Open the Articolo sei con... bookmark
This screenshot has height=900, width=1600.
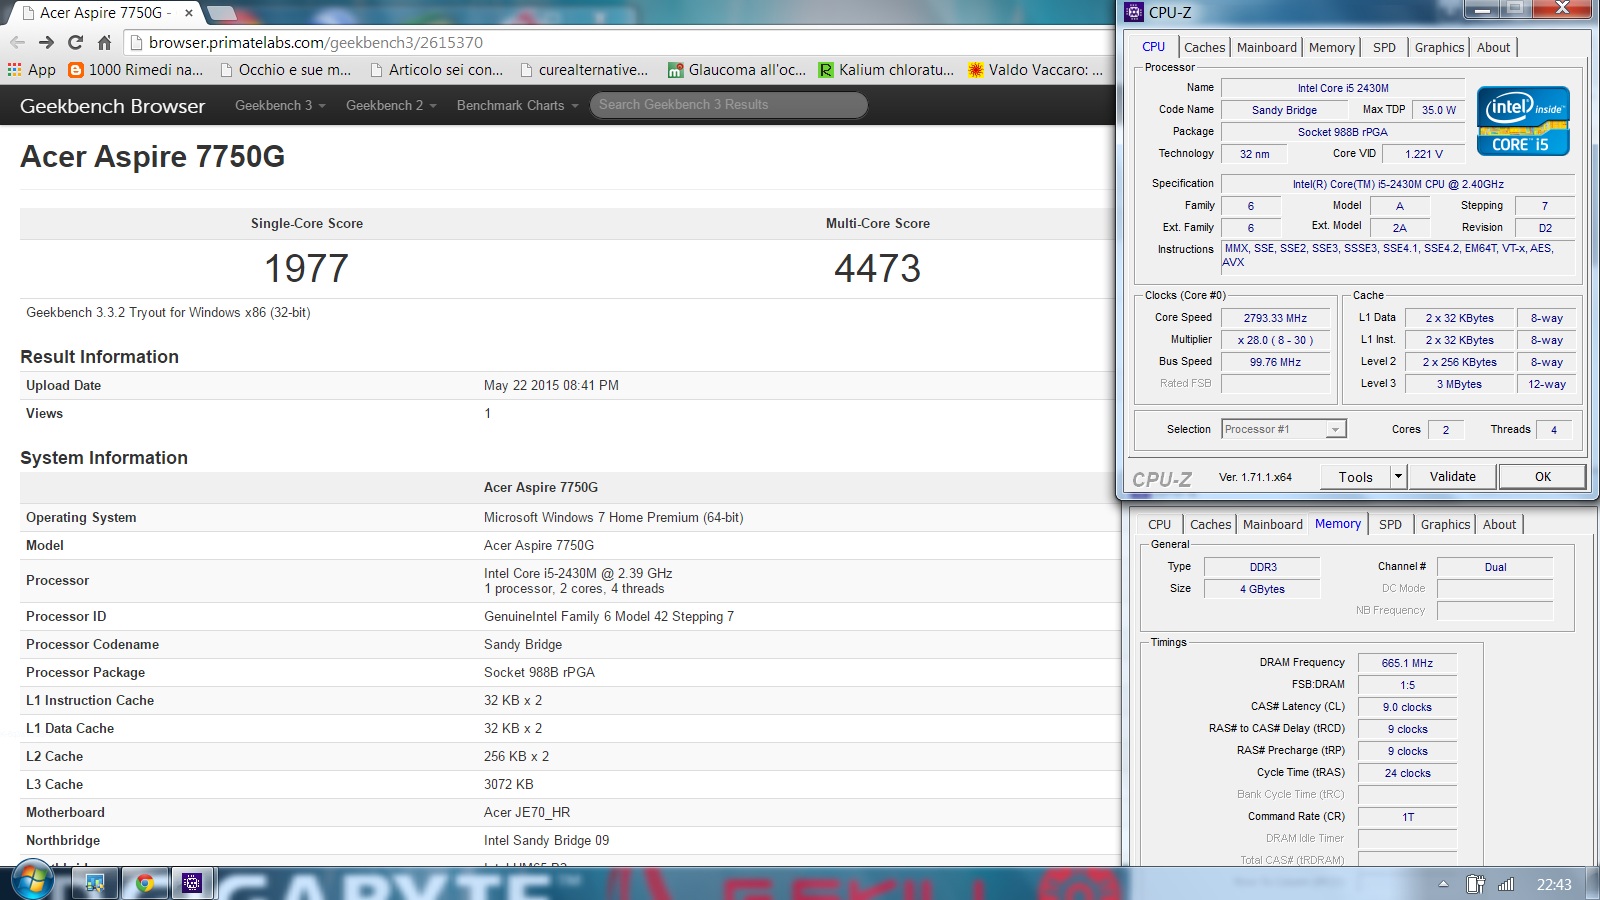[436, 70]
